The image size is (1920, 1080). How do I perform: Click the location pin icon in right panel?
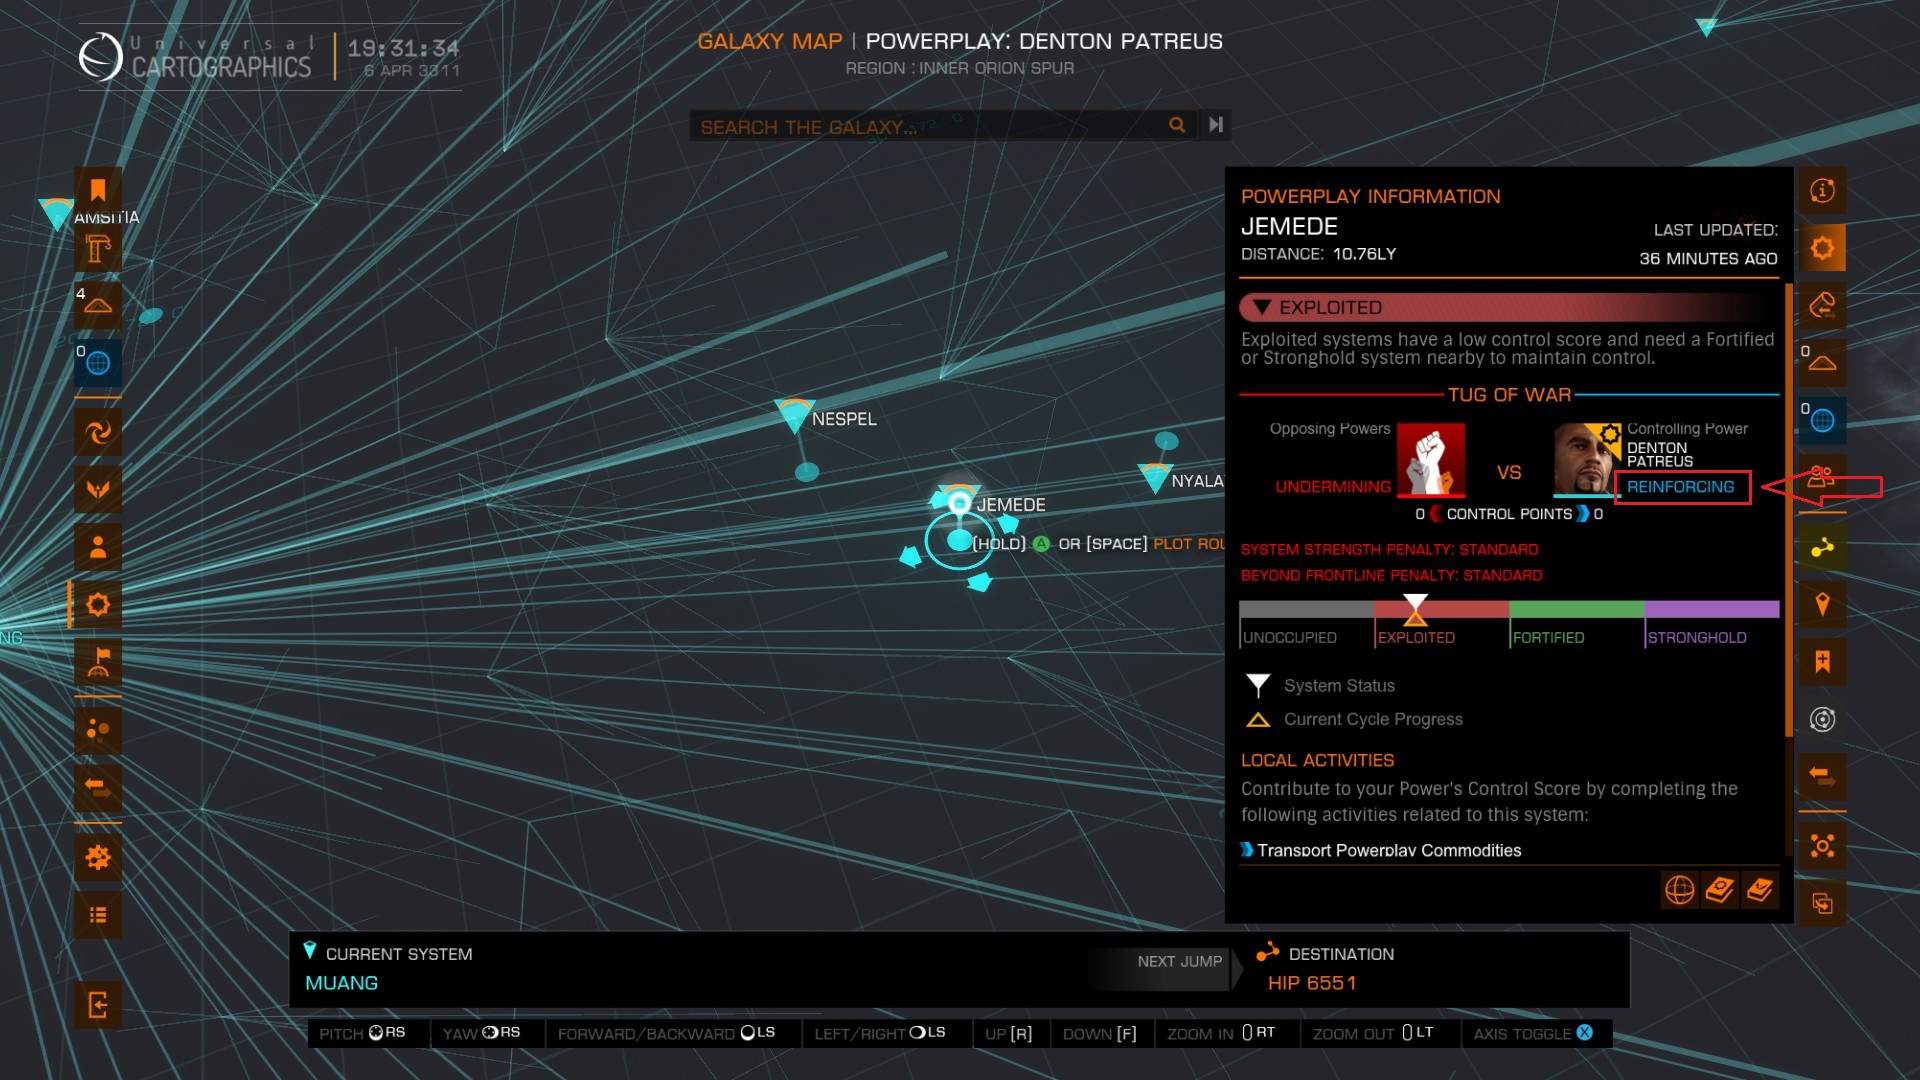[x=1822, y=604]
